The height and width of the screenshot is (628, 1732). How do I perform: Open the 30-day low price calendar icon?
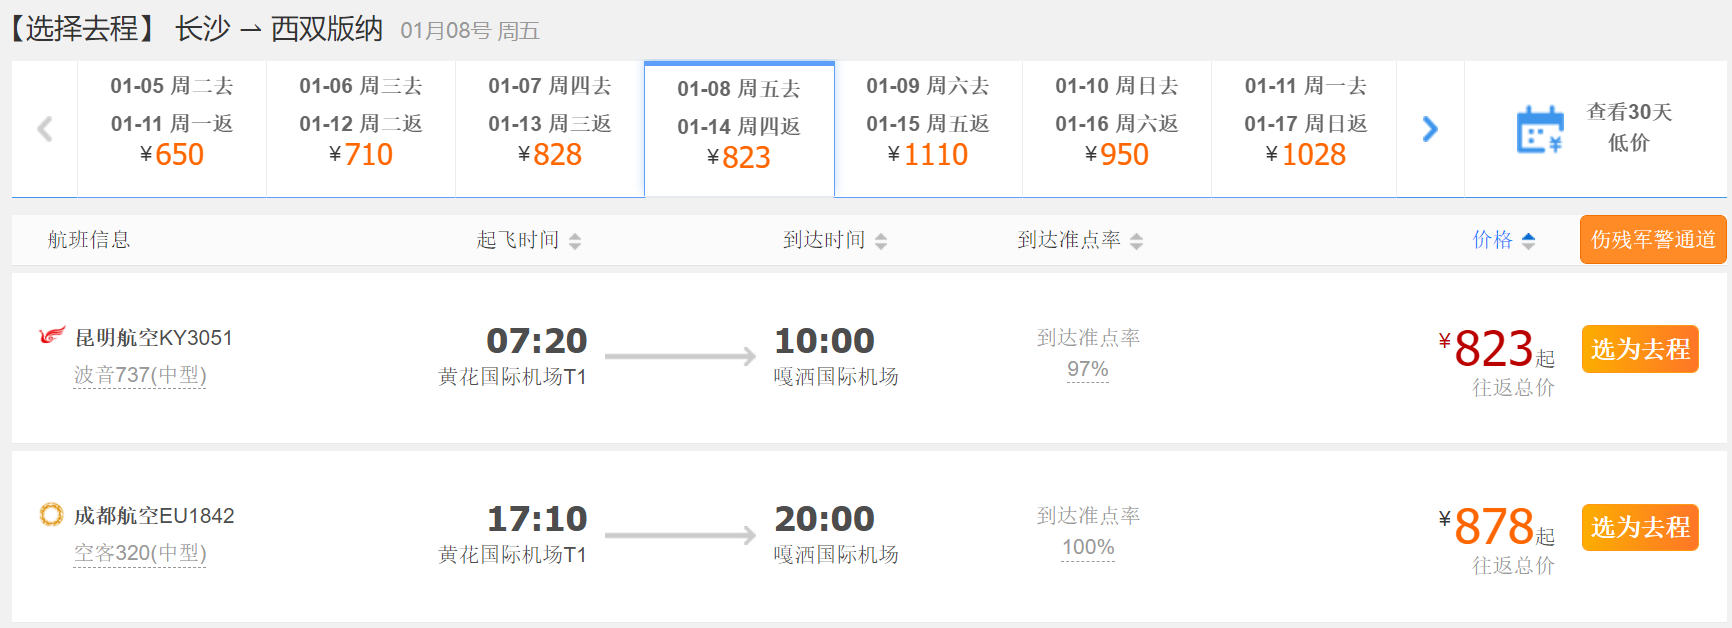(1540, 129)
